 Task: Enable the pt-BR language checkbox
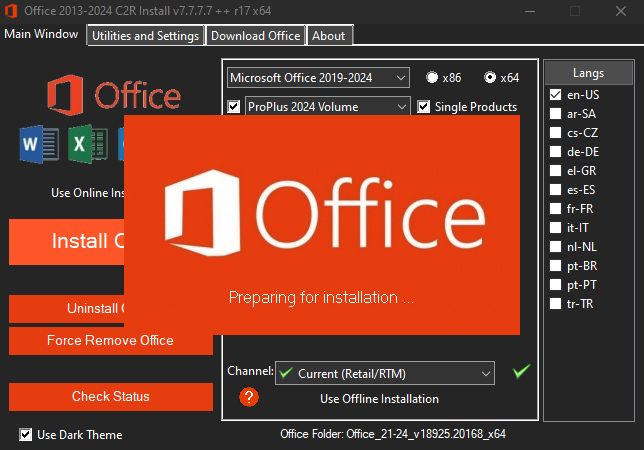(x=555, y=265)
